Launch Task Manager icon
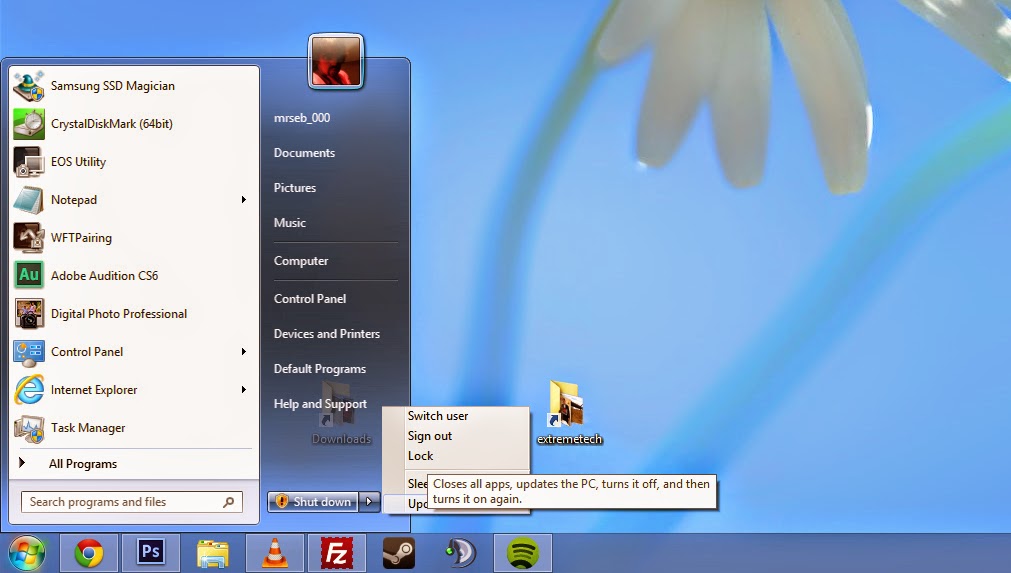Image resolution: width=1011 pixels, height=573 pixels. 29,428
